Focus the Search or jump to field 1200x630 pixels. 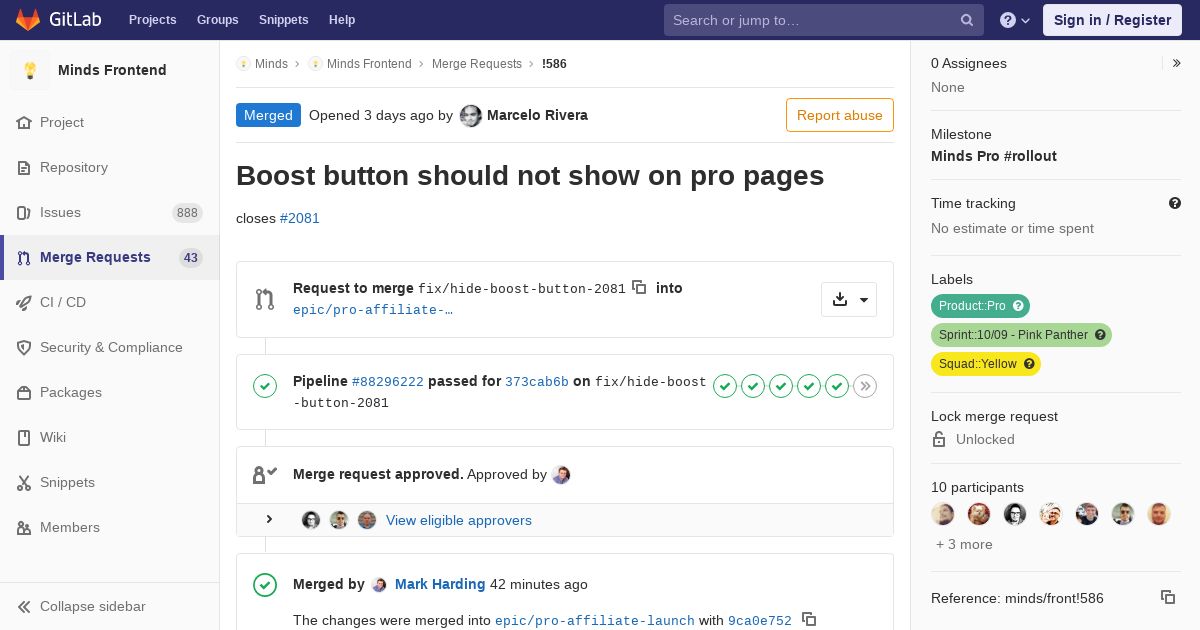(x=810, y=20)
